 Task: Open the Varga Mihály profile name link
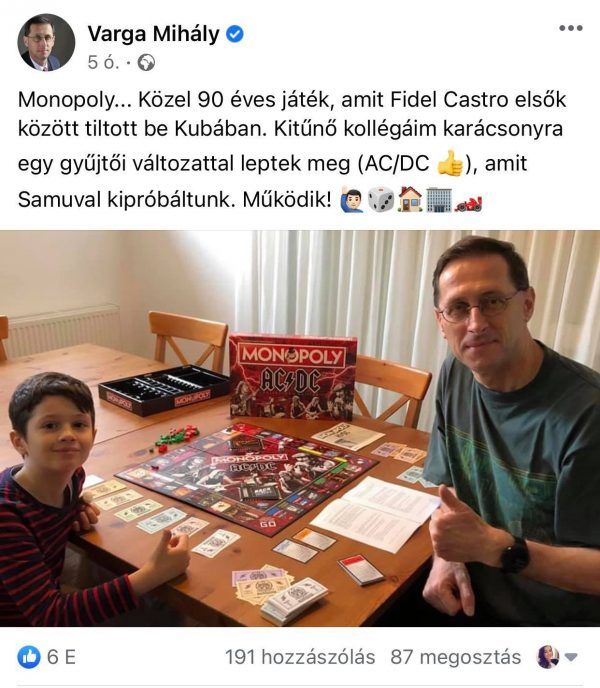(153, 34)
